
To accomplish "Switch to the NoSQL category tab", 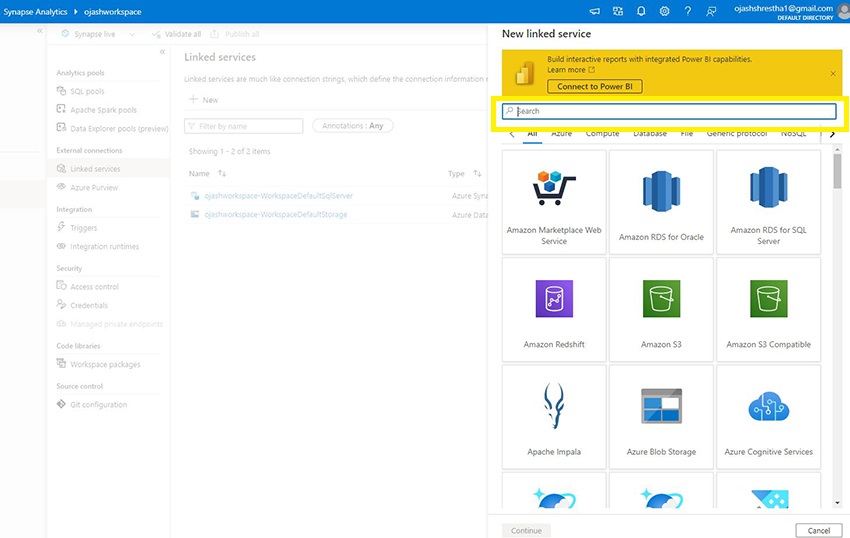I will (x=794, y=133).
